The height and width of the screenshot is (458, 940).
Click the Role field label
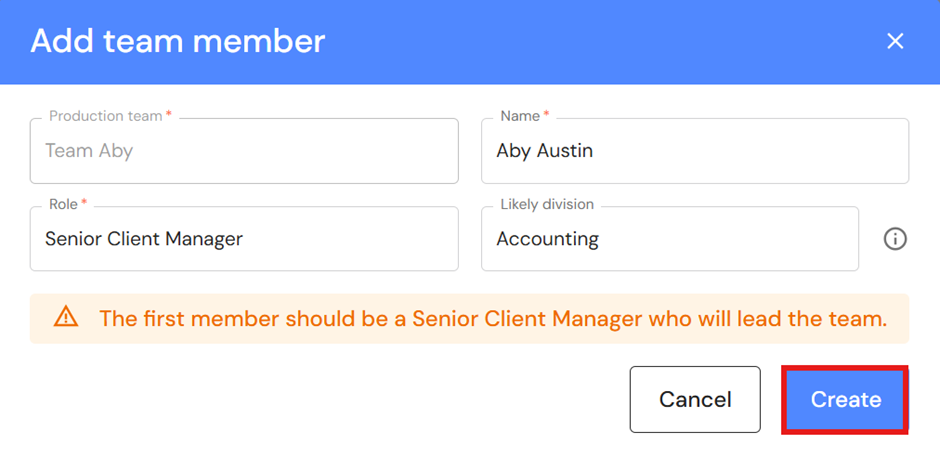coord(63,204)
